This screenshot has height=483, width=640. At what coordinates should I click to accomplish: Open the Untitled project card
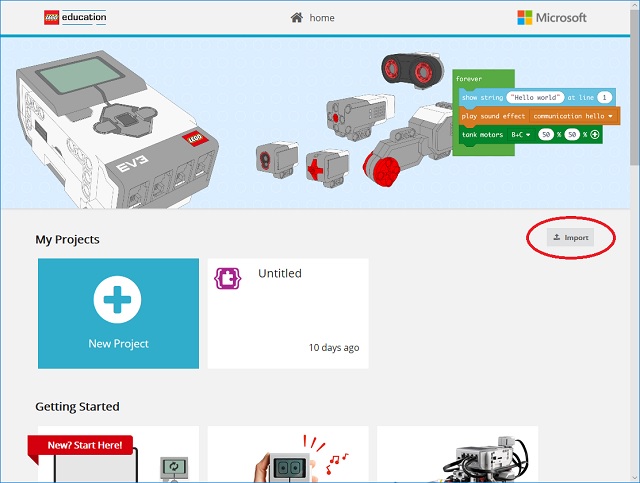coord(288,313)
